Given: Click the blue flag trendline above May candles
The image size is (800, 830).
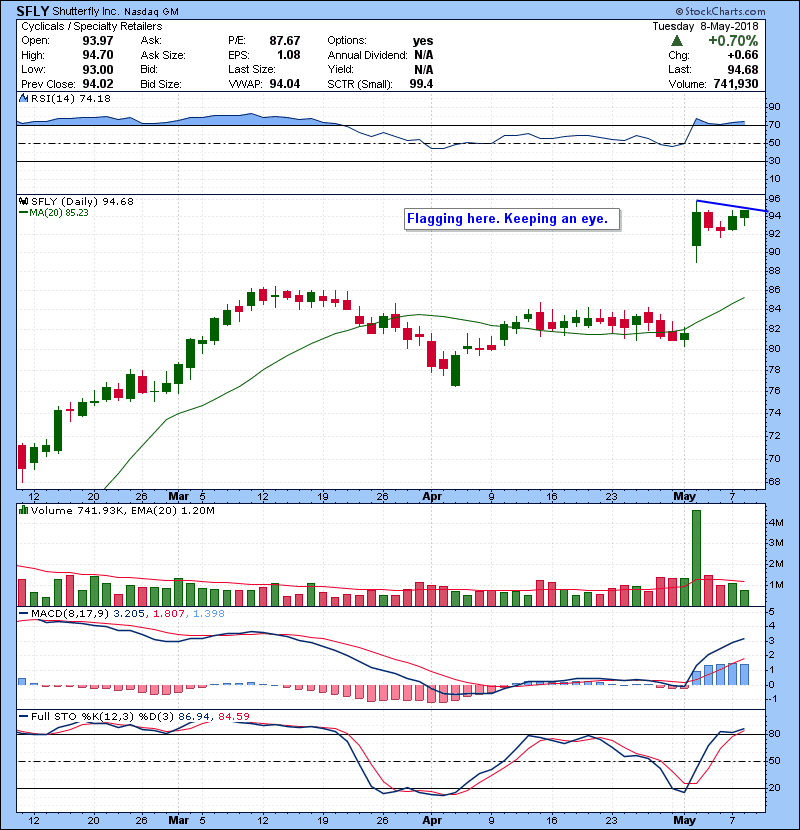Looking at the screenshot, I should tap(732, 206).
